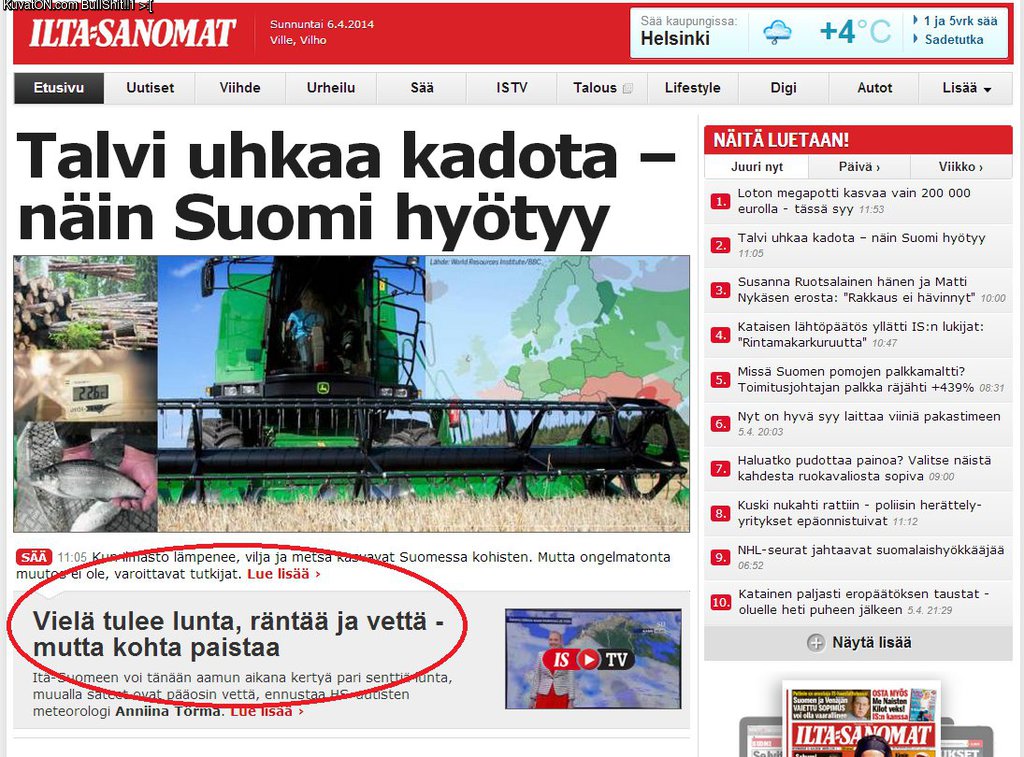Click the combine harvester main image
This screenshot has width=1024, height=757.
(x=422, y=393)
